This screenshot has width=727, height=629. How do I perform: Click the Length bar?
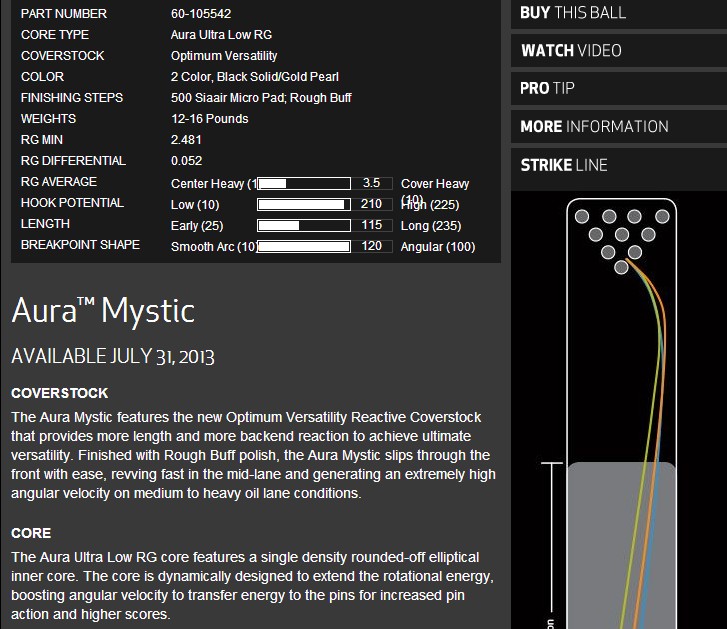pyautogui.click(x=304, y=225)
